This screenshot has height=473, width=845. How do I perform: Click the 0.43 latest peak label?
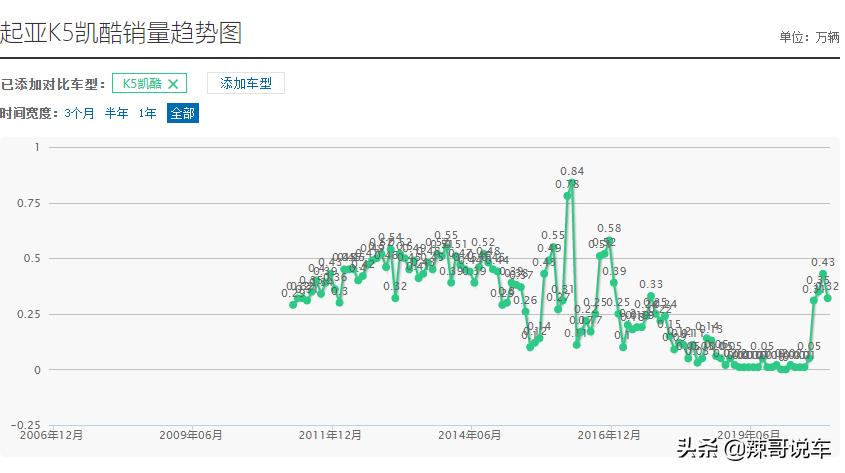point(823,262)
